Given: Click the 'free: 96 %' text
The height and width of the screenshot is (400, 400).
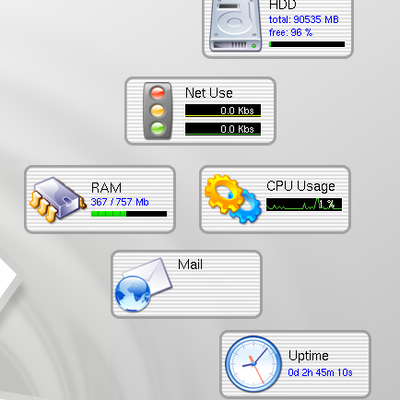Looking at the screenshot, I should pos(291,33).
